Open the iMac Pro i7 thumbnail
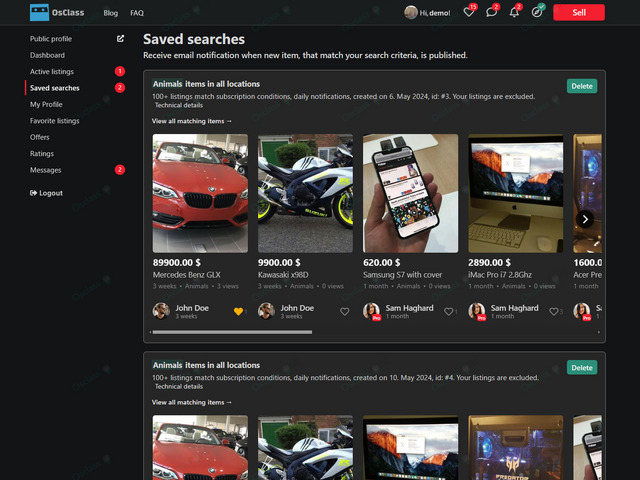640x480 pixels. point(516,193)
